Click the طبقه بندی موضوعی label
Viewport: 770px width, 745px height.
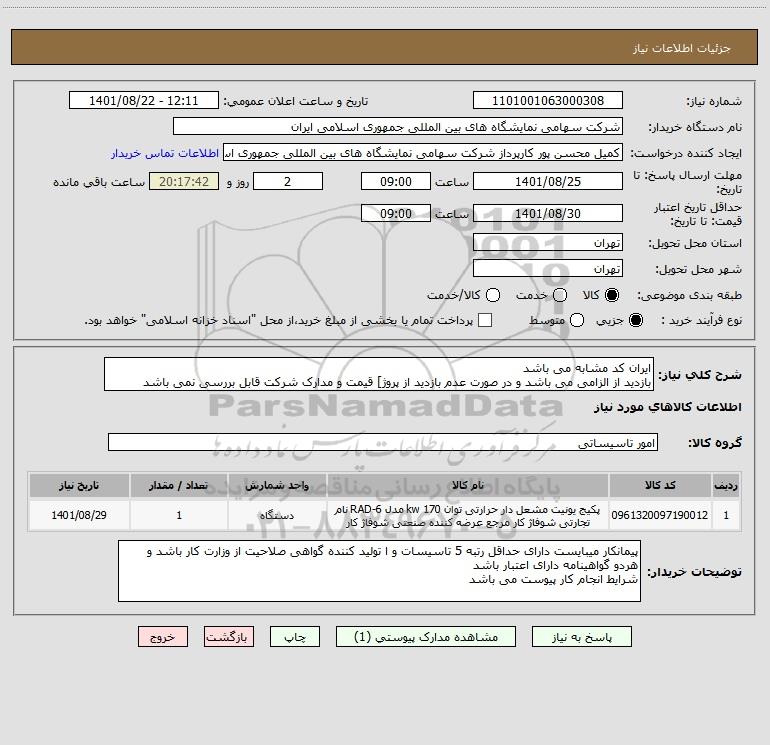click(x=689, y=295)
